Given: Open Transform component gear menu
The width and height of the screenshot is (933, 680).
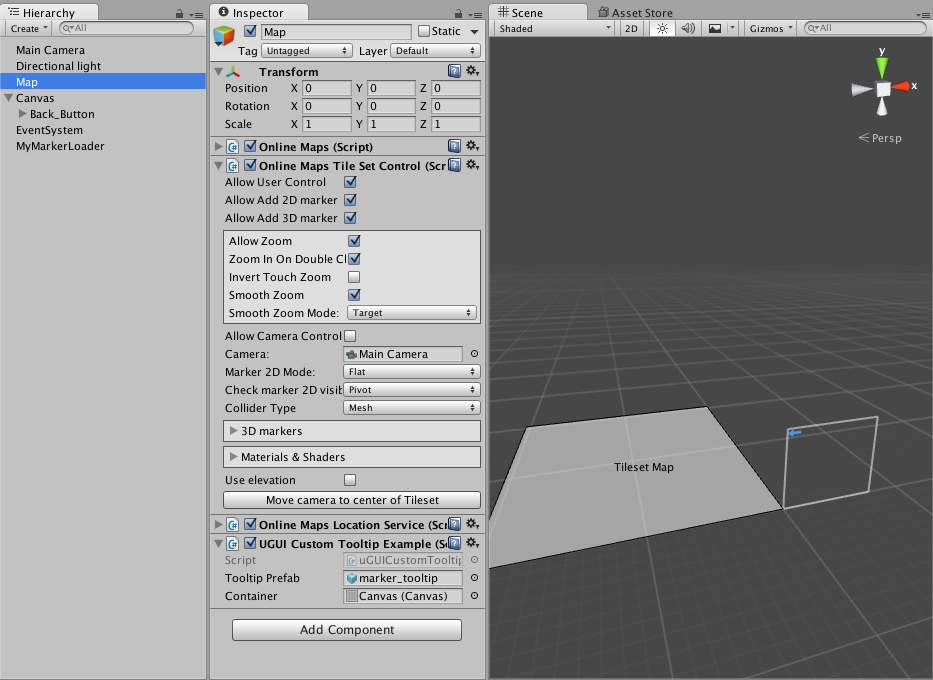Looking at the screenshot, I should pos(472,71).
